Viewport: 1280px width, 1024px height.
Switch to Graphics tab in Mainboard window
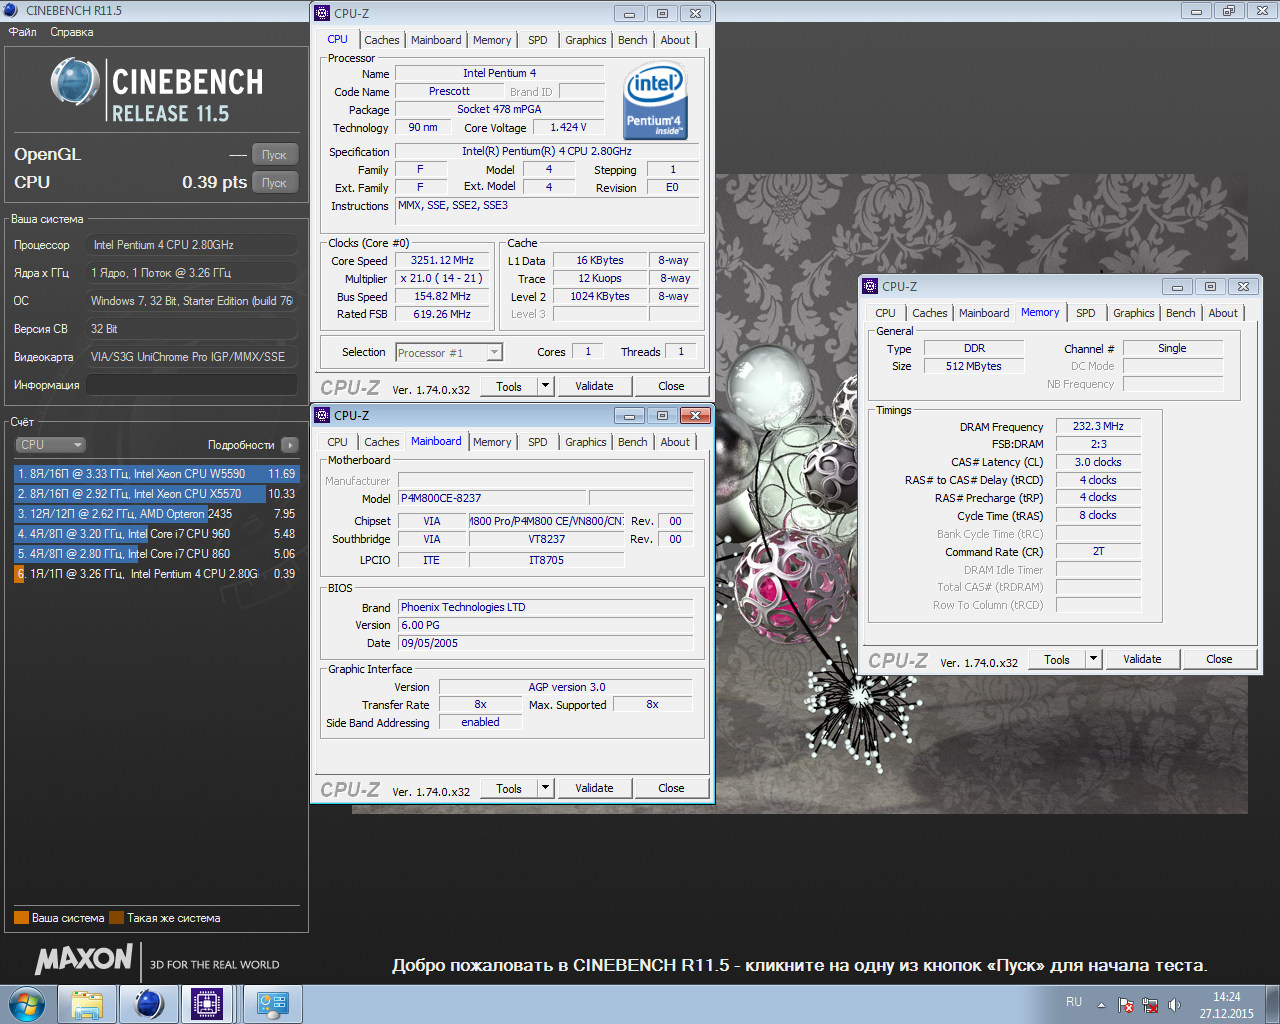[x=585, y=442]
